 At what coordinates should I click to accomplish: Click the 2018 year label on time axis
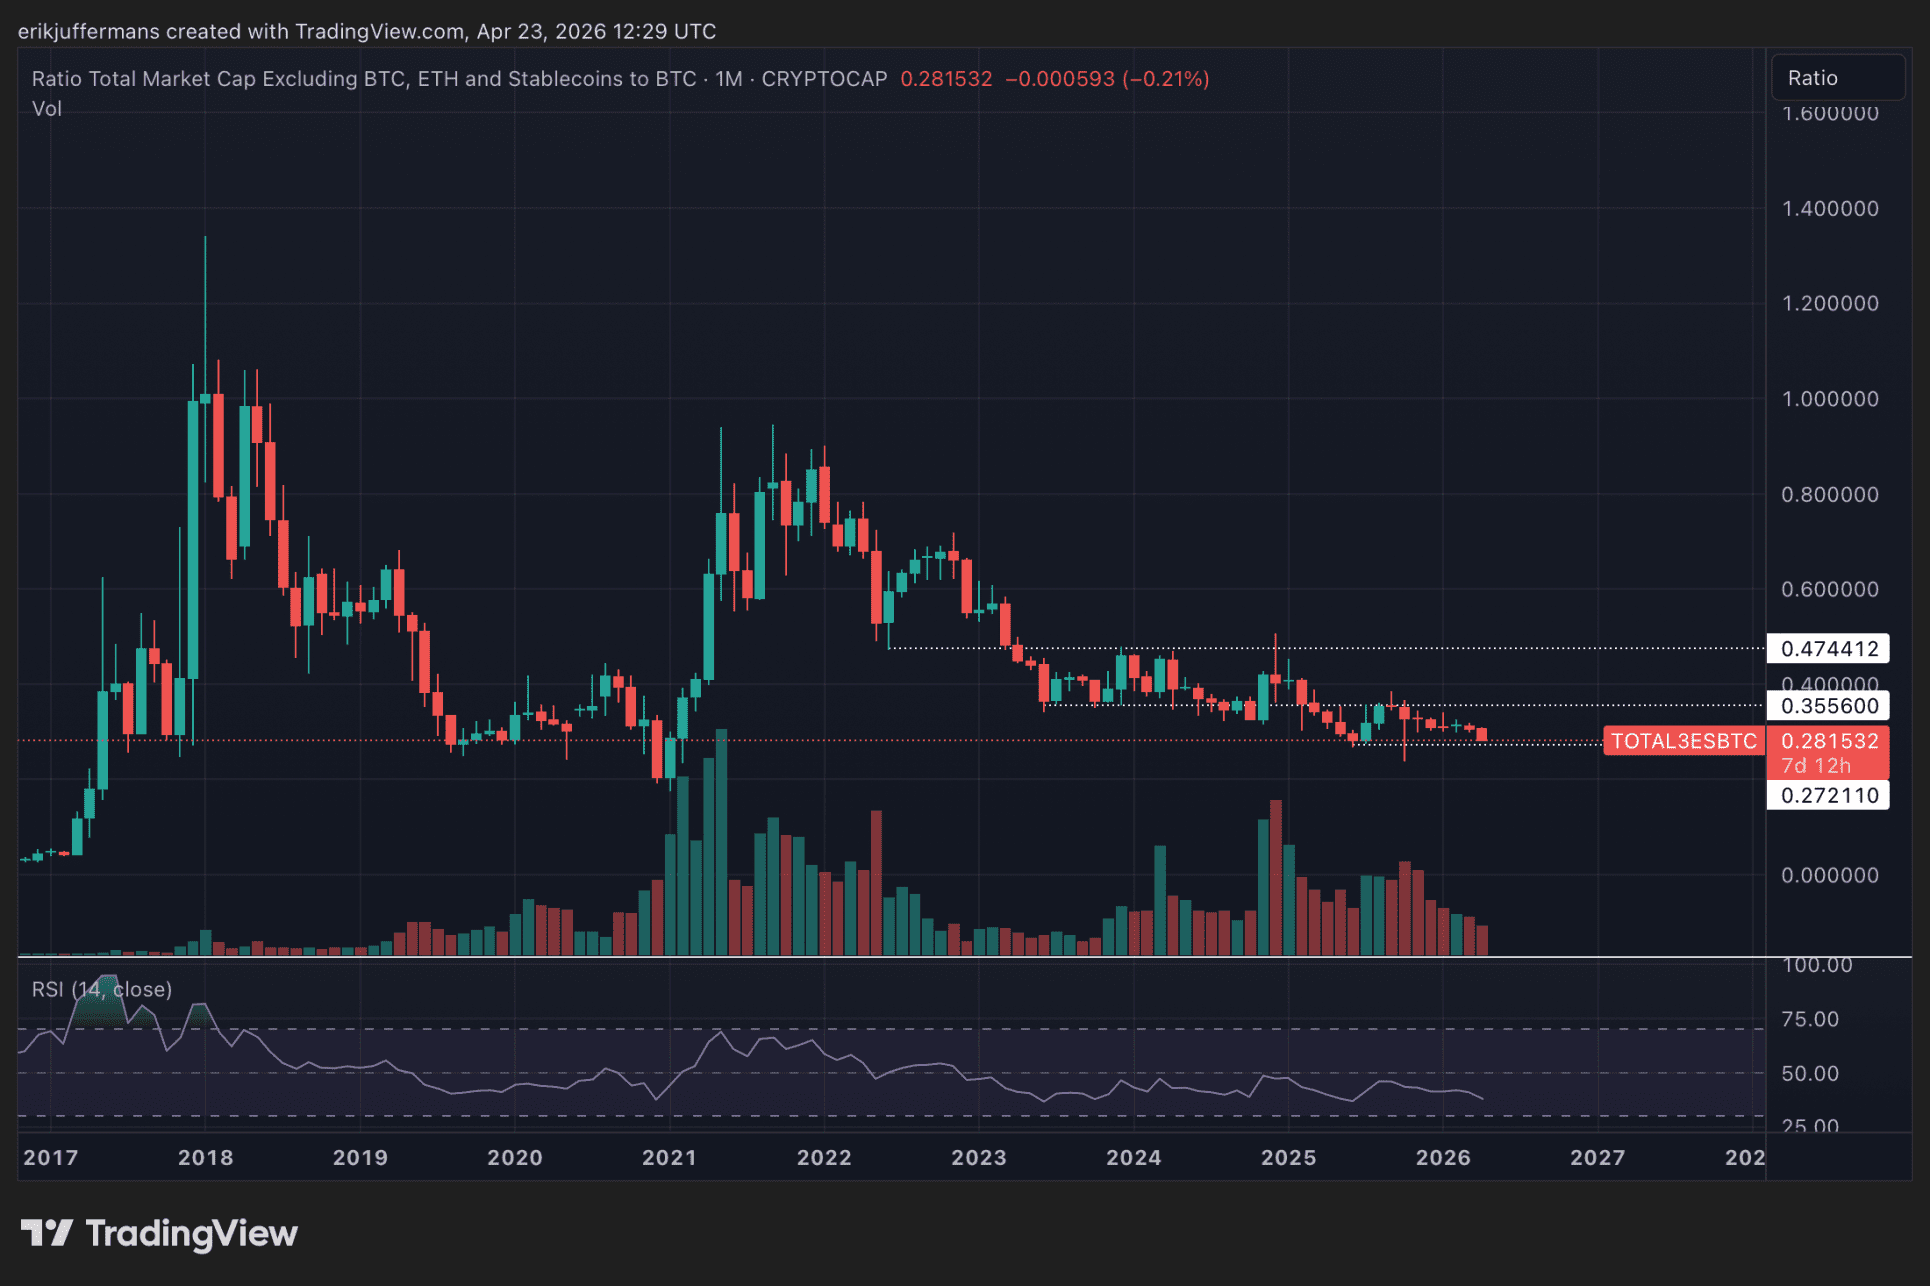(205, 1157)
